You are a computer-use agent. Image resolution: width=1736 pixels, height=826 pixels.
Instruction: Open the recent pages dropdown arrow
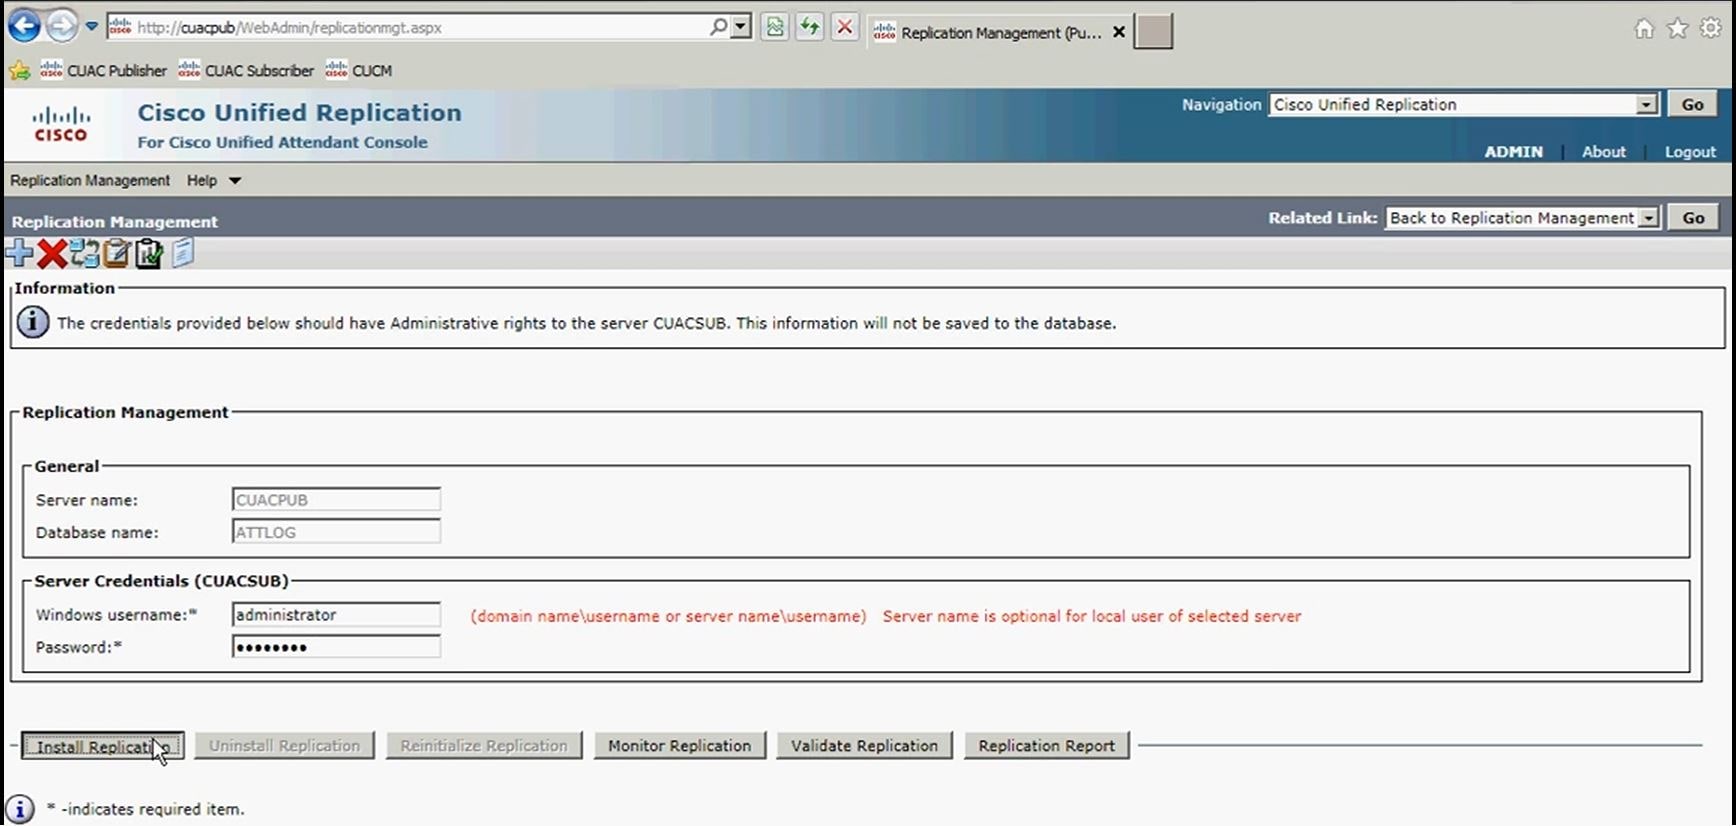91,27
